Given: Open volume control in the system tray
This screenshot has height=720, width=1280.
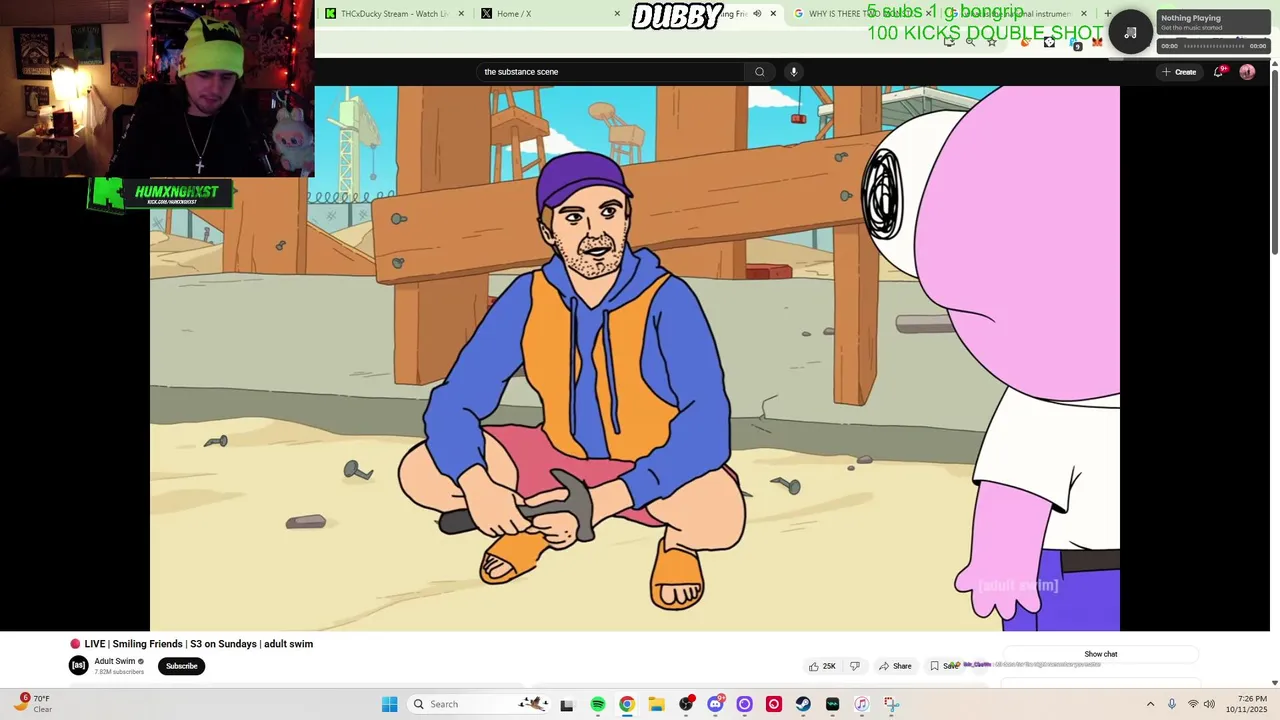Looking at the screenshot, I should [x=1209, y=704].
